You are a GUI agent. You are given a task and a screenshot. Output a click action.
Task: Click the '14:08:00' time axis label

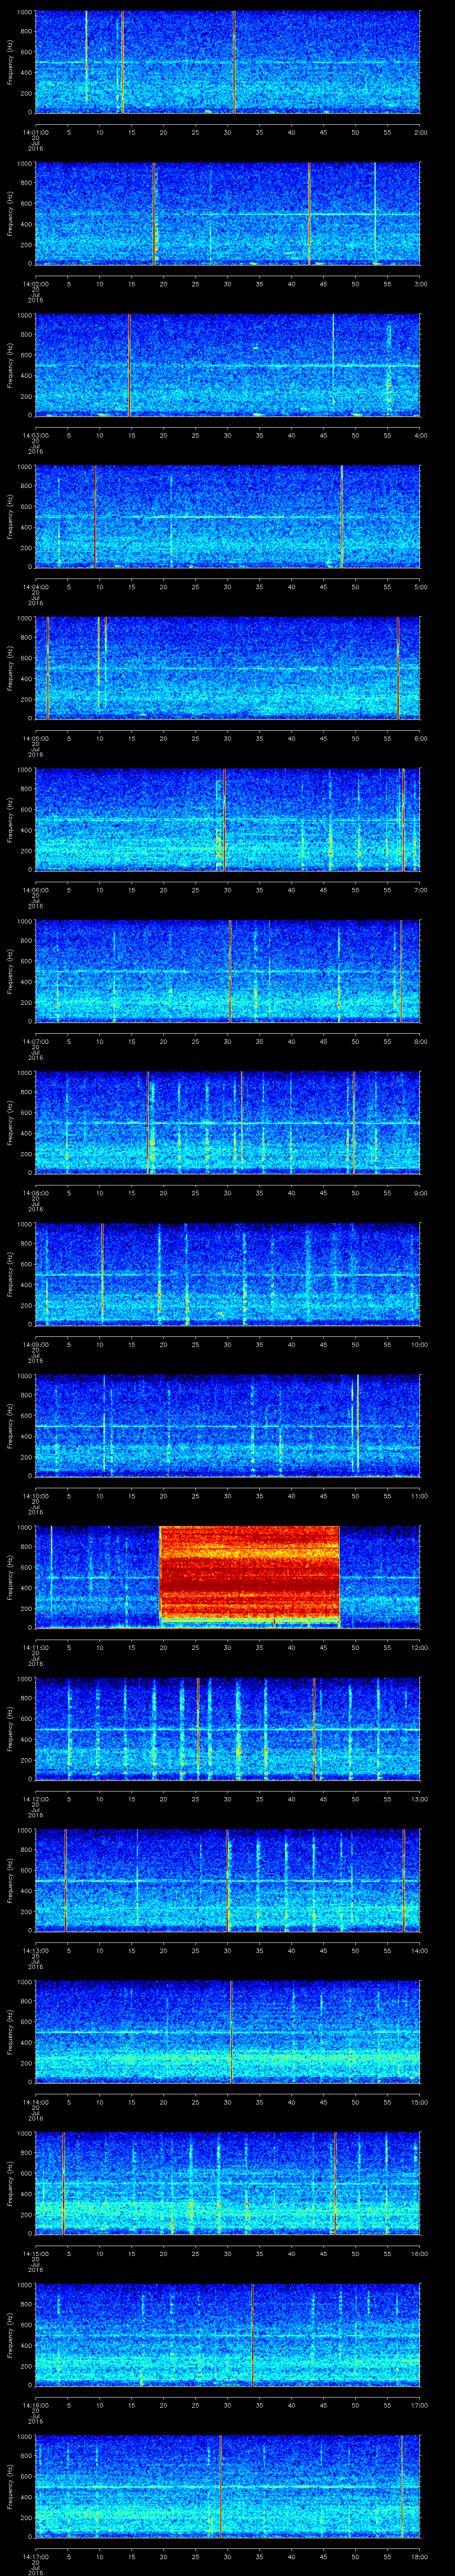(35, 1193)
